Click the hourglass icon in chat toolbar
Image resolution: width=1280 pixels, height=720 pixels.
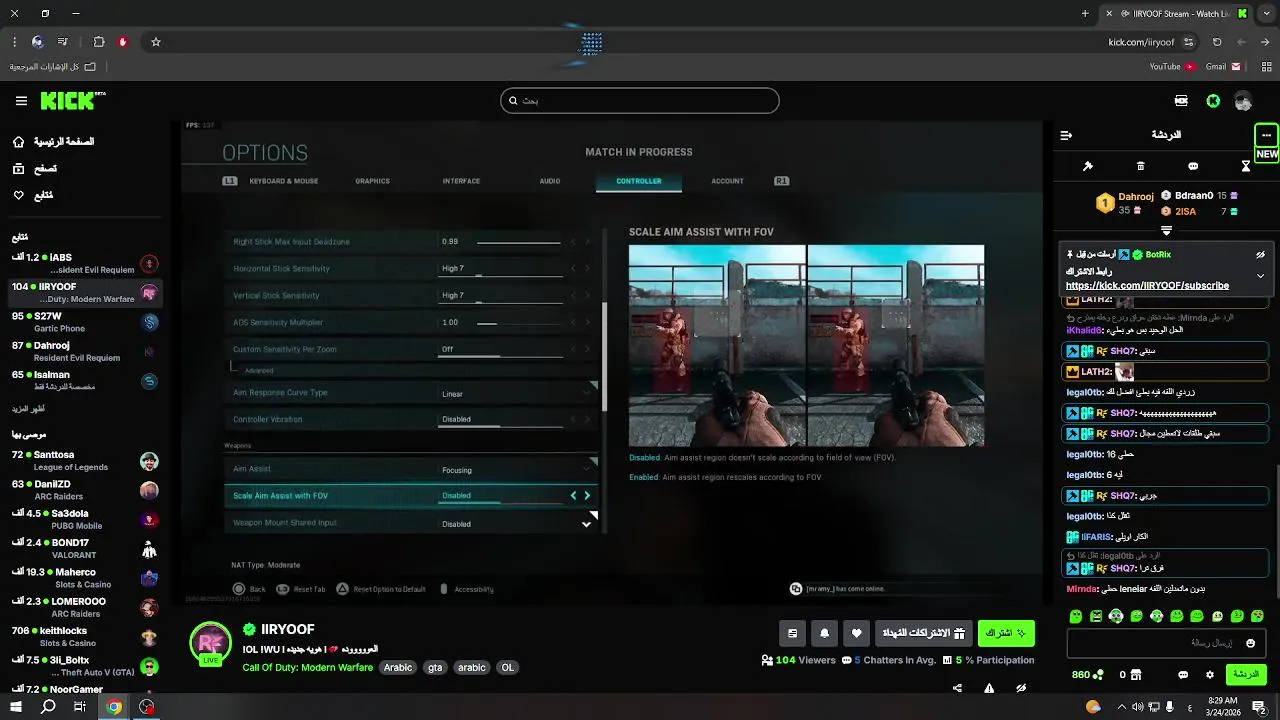click(x=1246, y=166)
